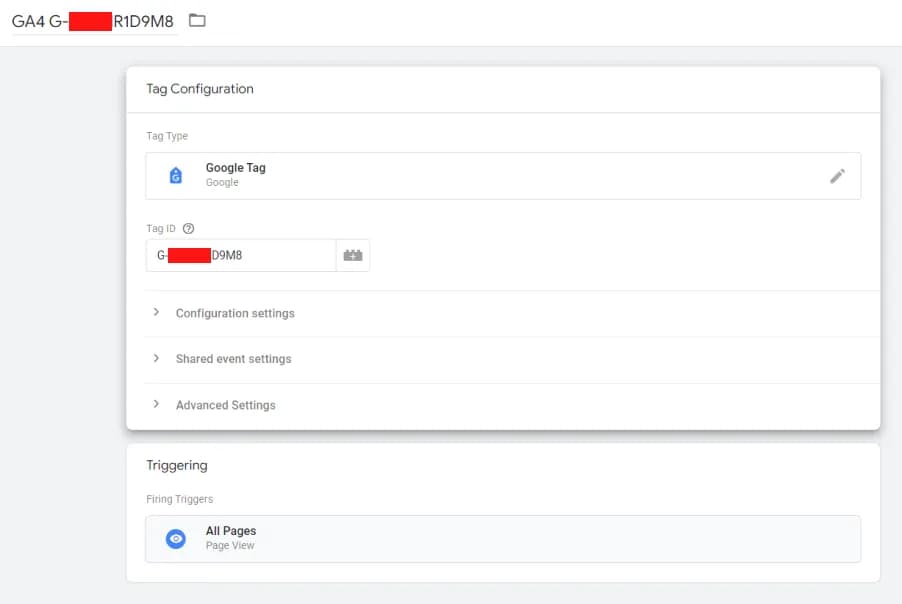Open the Tag ID help question mark

click(x=188, y=228)
